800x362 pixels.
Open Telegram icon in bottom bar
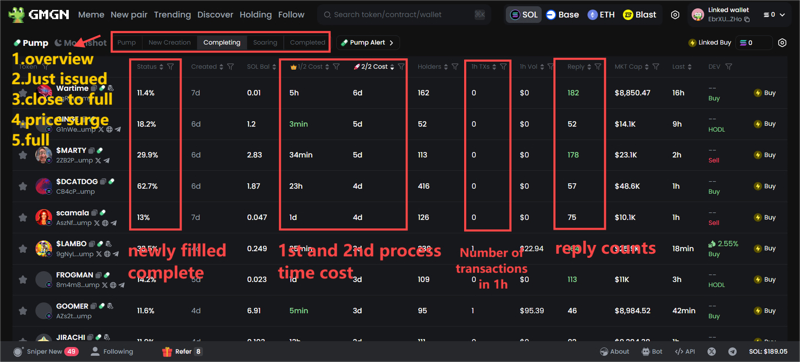tap(733, 351)
